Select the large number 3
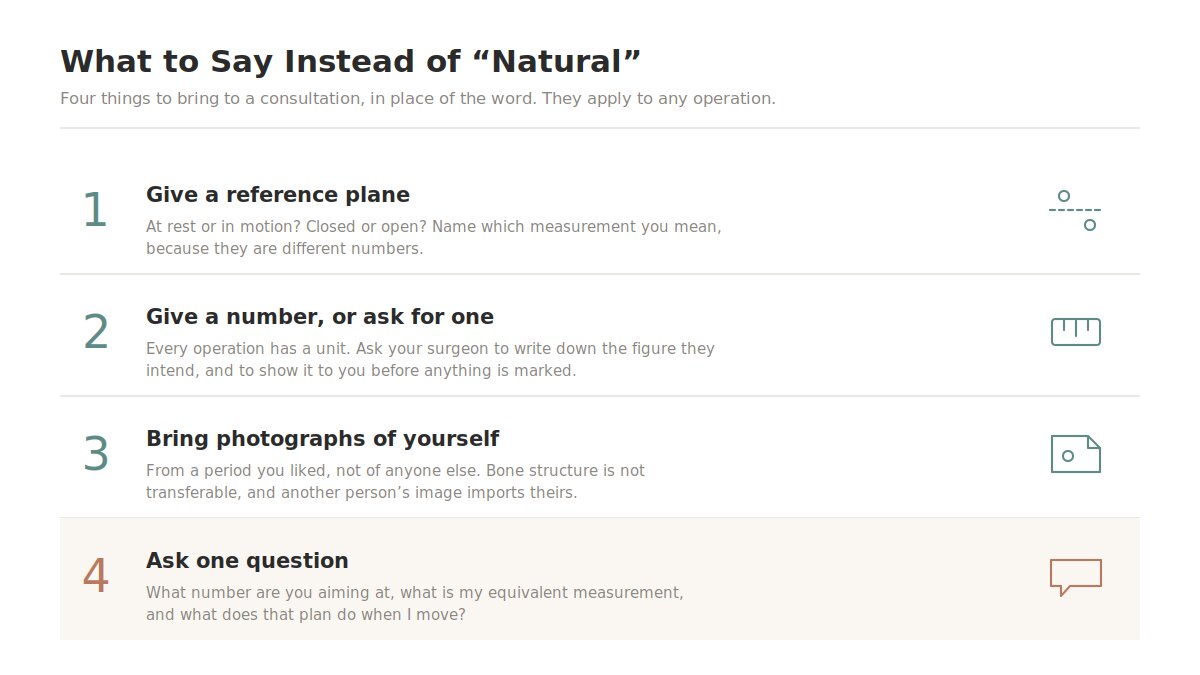This screenshot has width=1200, height=675. 95,455
